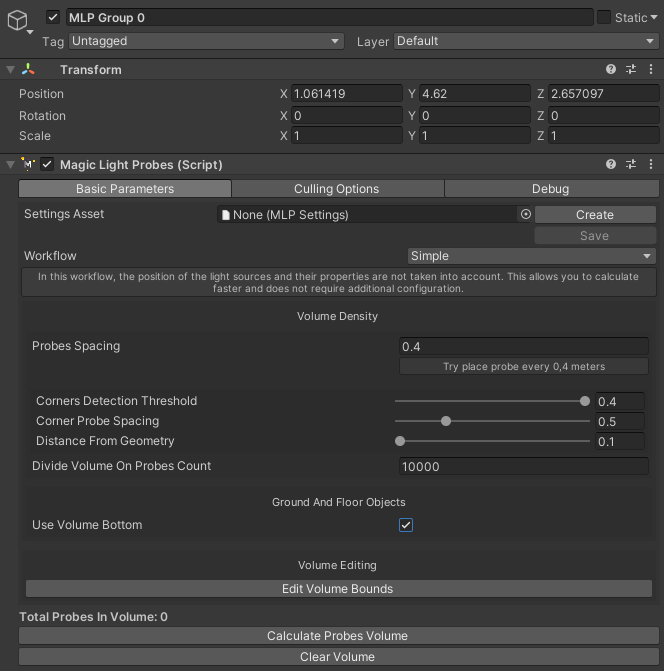
Task: Open Transform presets icon
Action: coord(631,70)
